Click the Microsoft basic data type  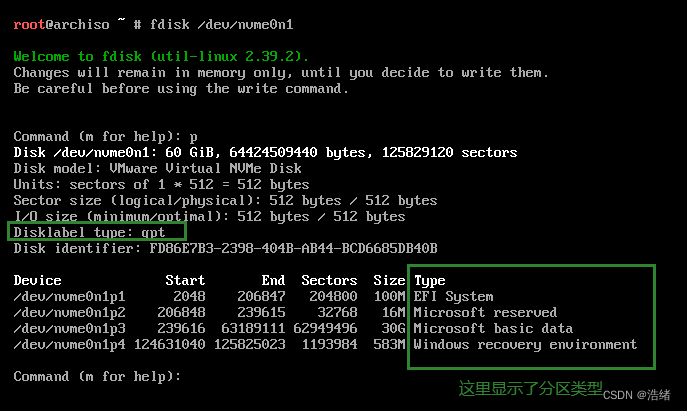click(x=494, y=328)
